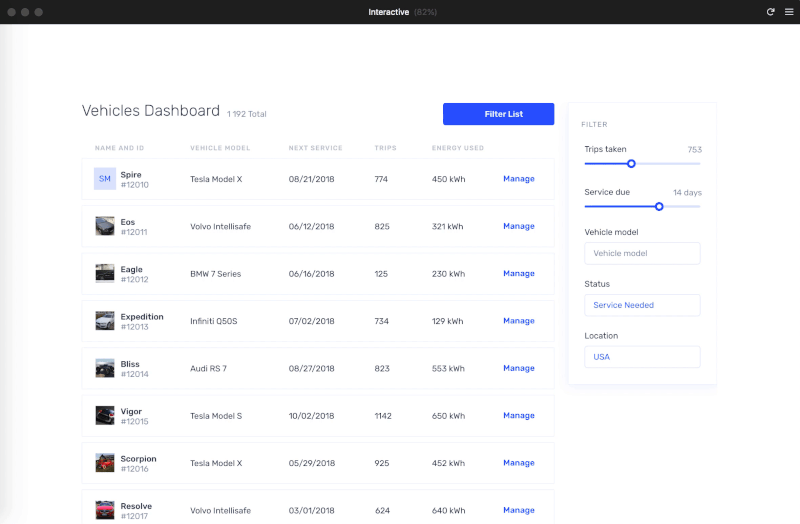Click the refresh icon in title bar
The width and height of the screenshot is (800, 524).
tap(770, 12)
